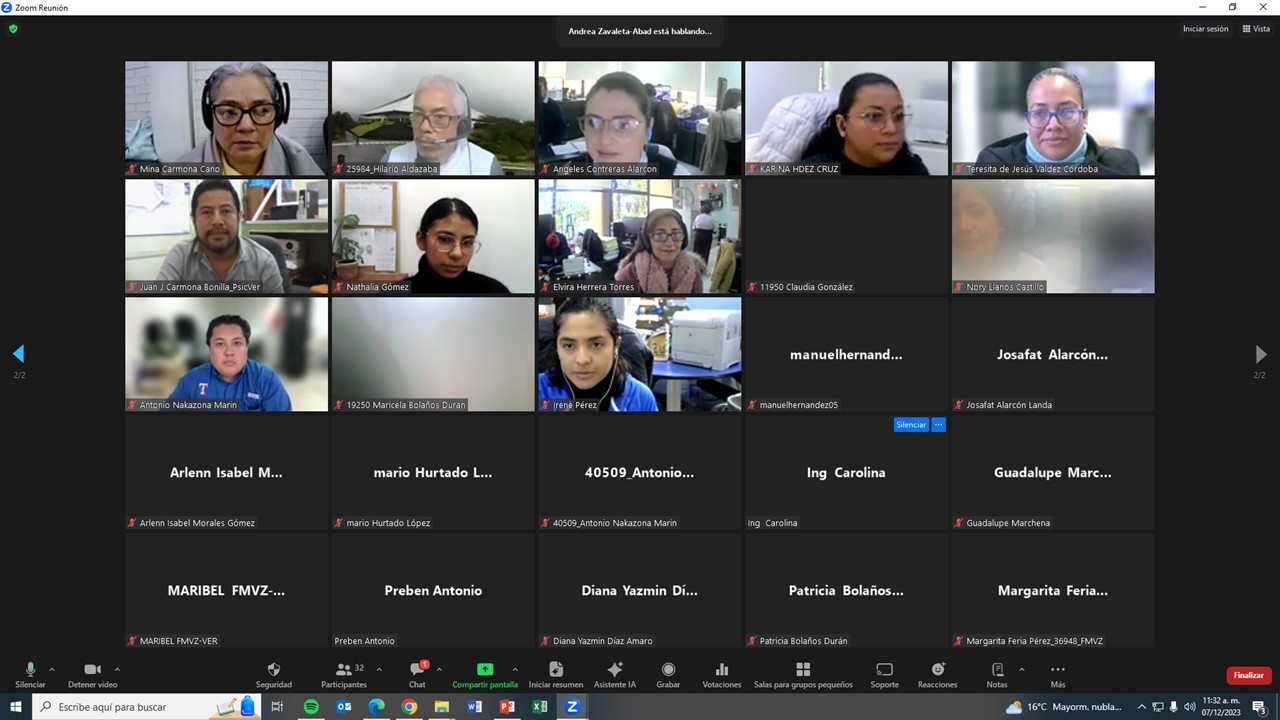1280x720 pixels.
Task: Launch Asistente IA
Action: click(x=615, y=670)
